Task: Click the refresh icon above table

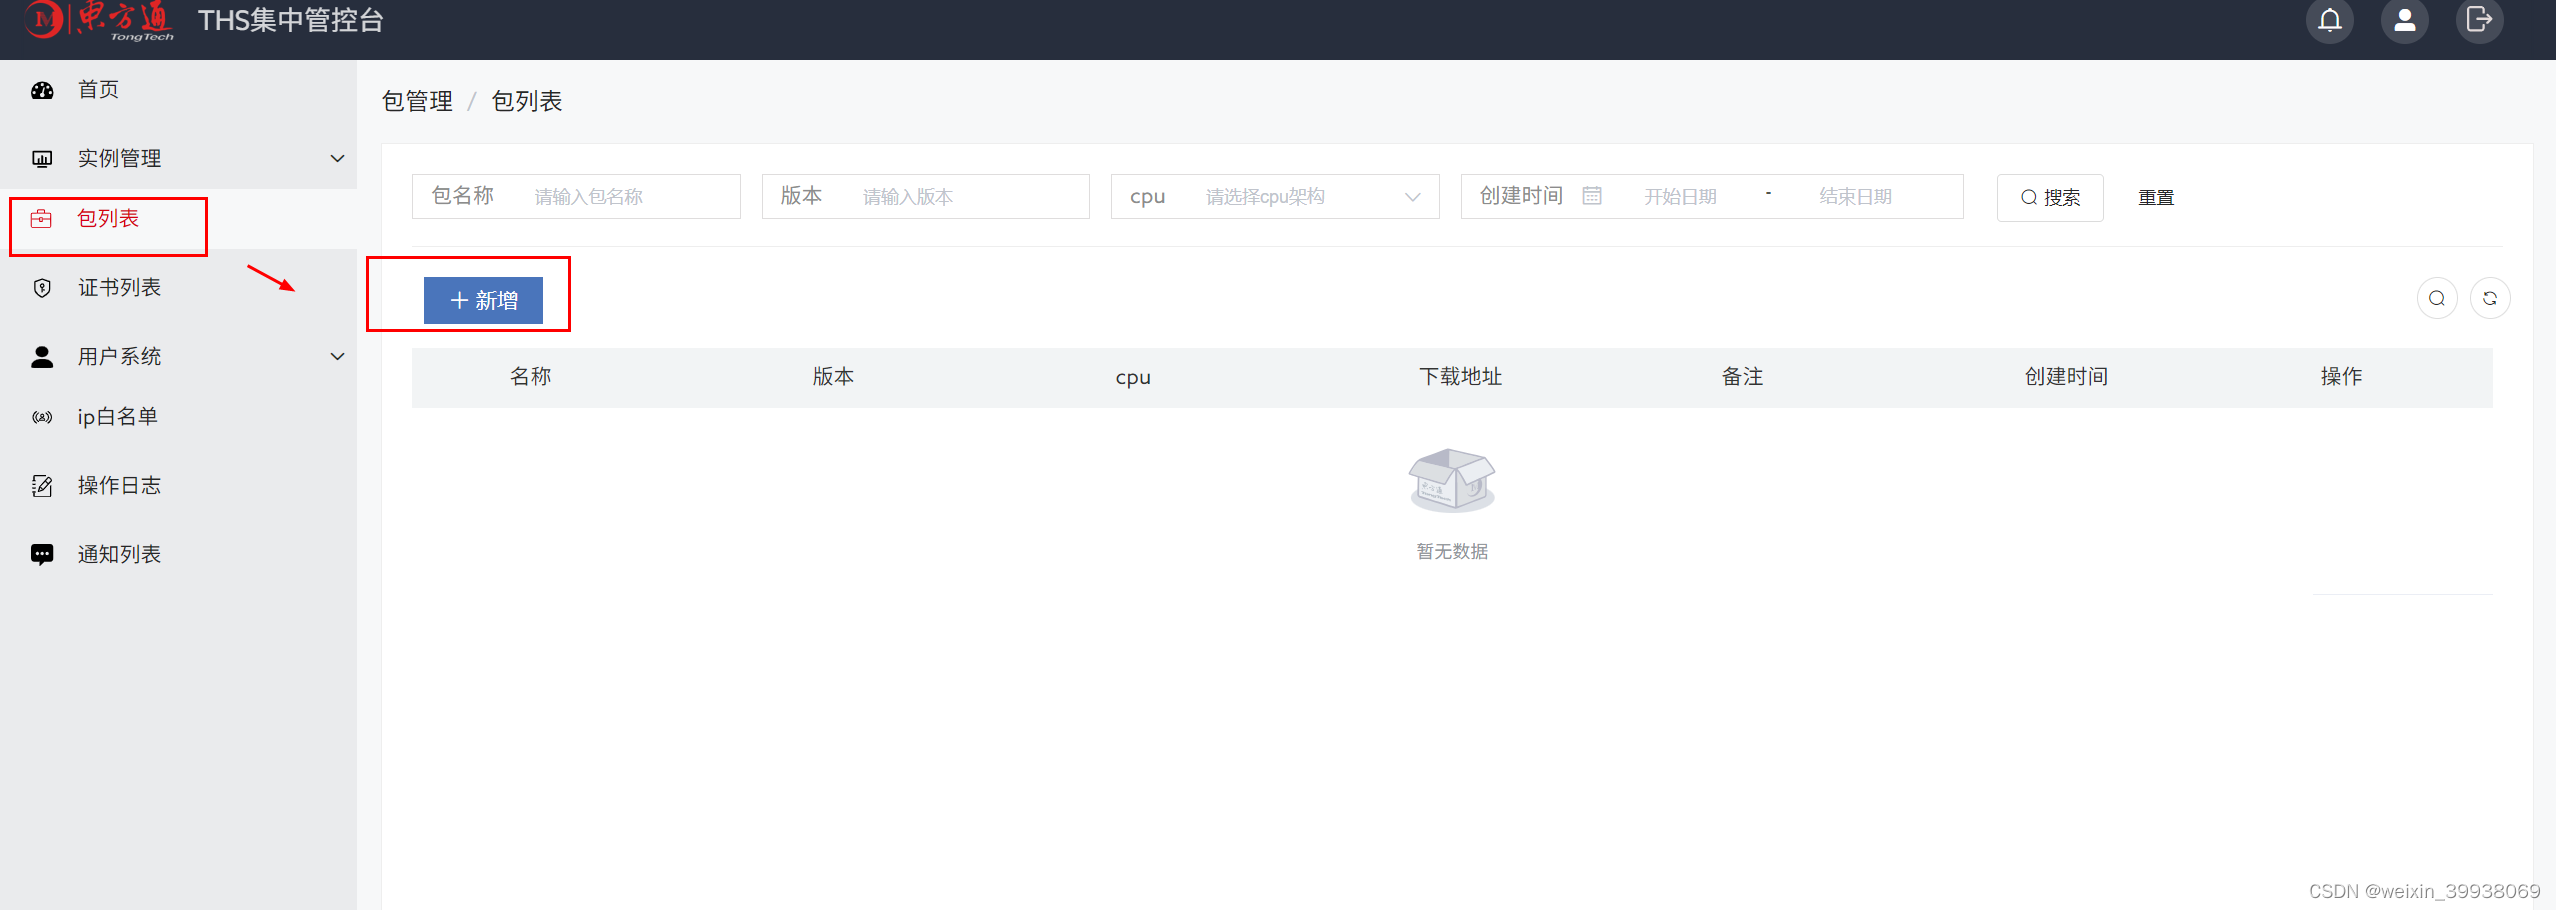Action: (x=2490, y=298)
